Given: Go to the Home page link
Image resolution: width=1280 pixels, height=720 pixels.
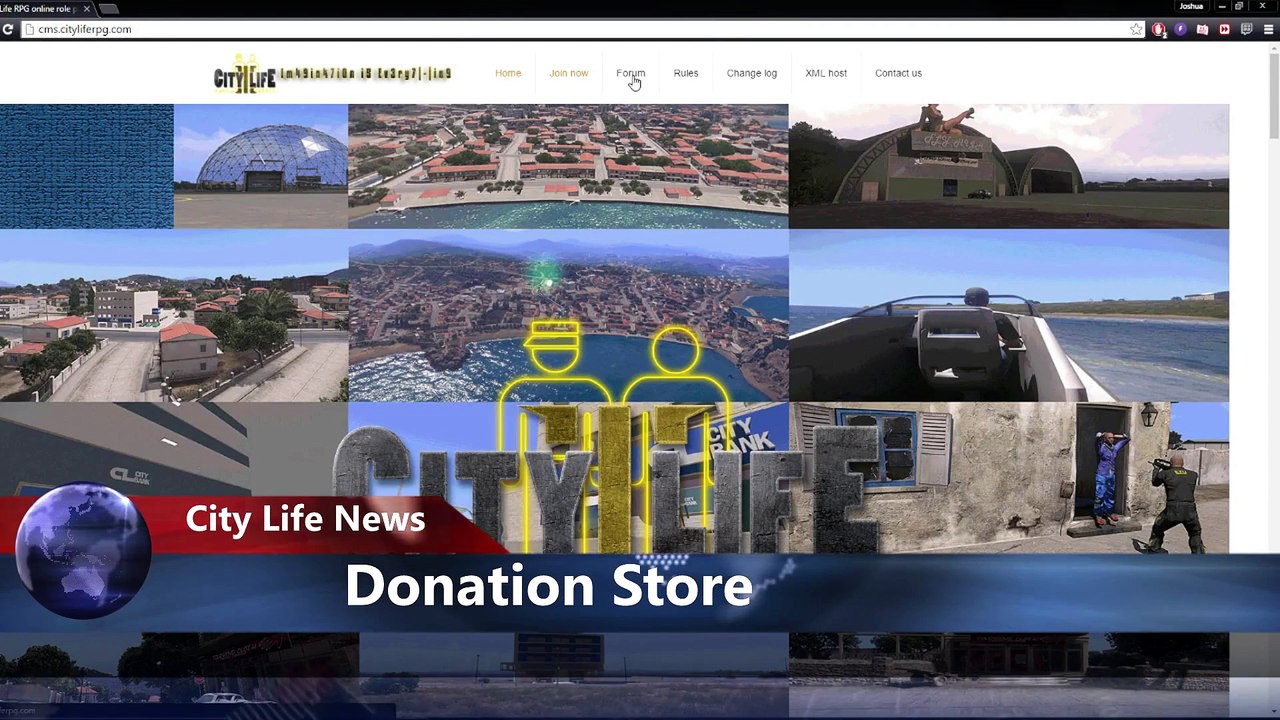Looking at the screenshot, I should pyautogui.click(x=508, y=73).
